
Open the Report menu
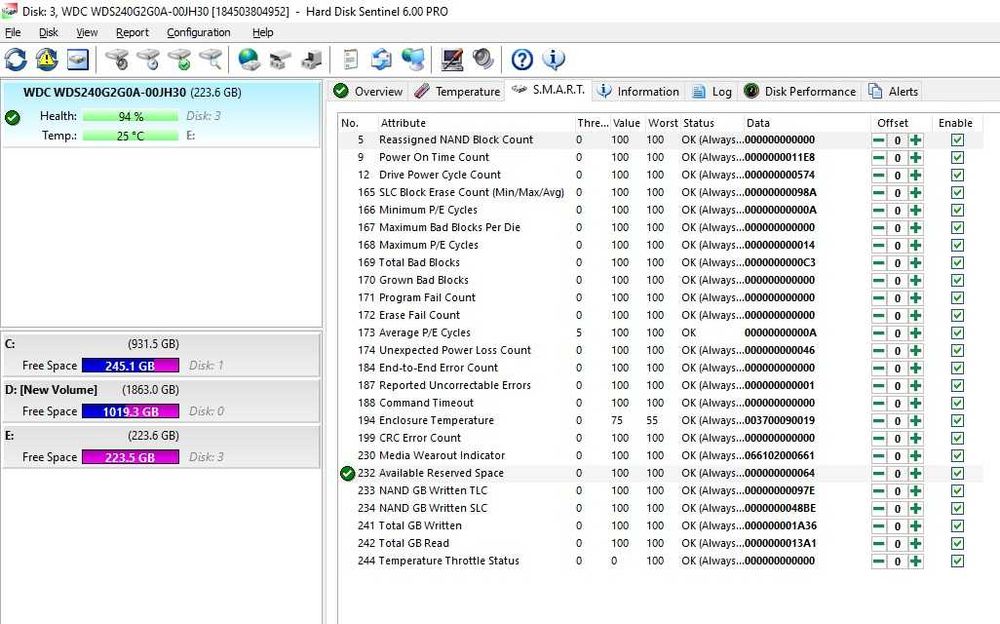pyautogui.click(x=132, y=33)
